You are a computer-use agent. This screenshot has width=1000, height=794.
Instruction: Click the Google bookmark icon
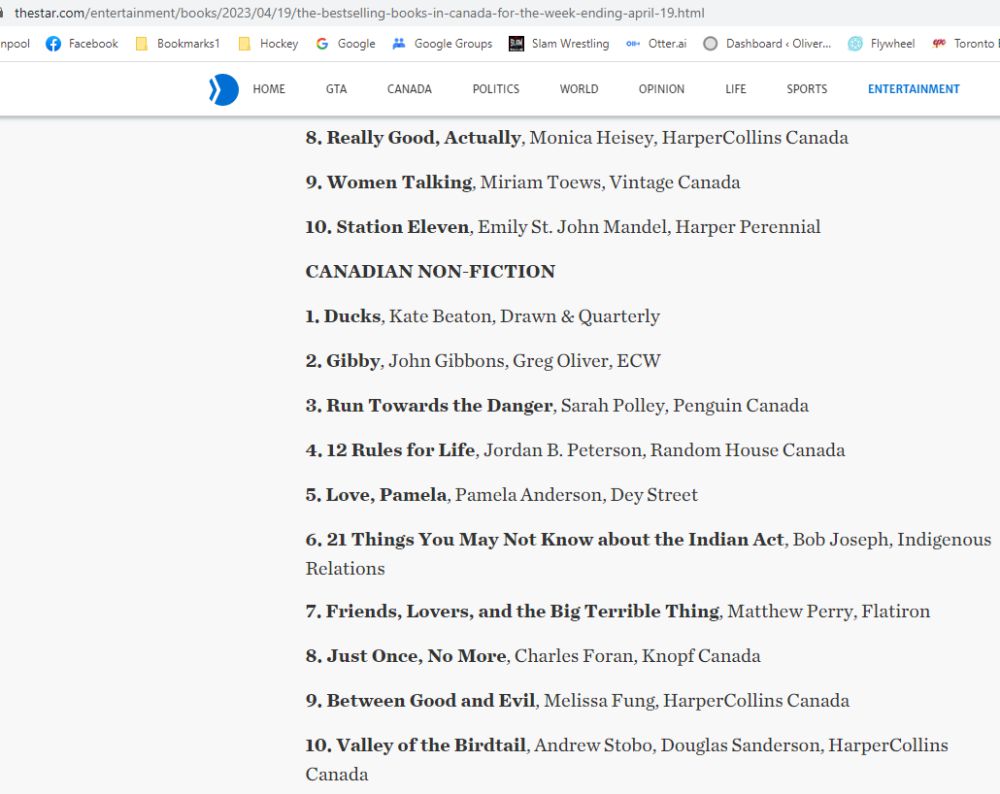pos(322,43)
